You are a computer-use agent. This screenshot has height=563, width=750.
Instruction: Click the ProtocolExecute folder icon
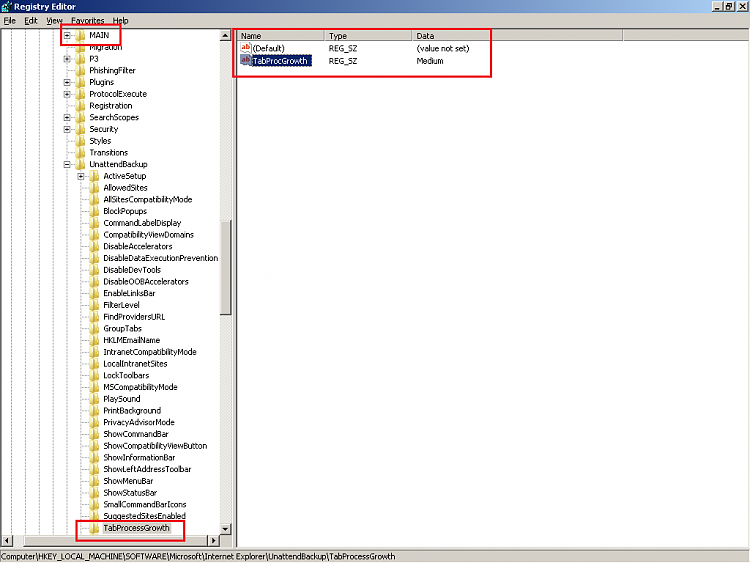tap(80, 94)
